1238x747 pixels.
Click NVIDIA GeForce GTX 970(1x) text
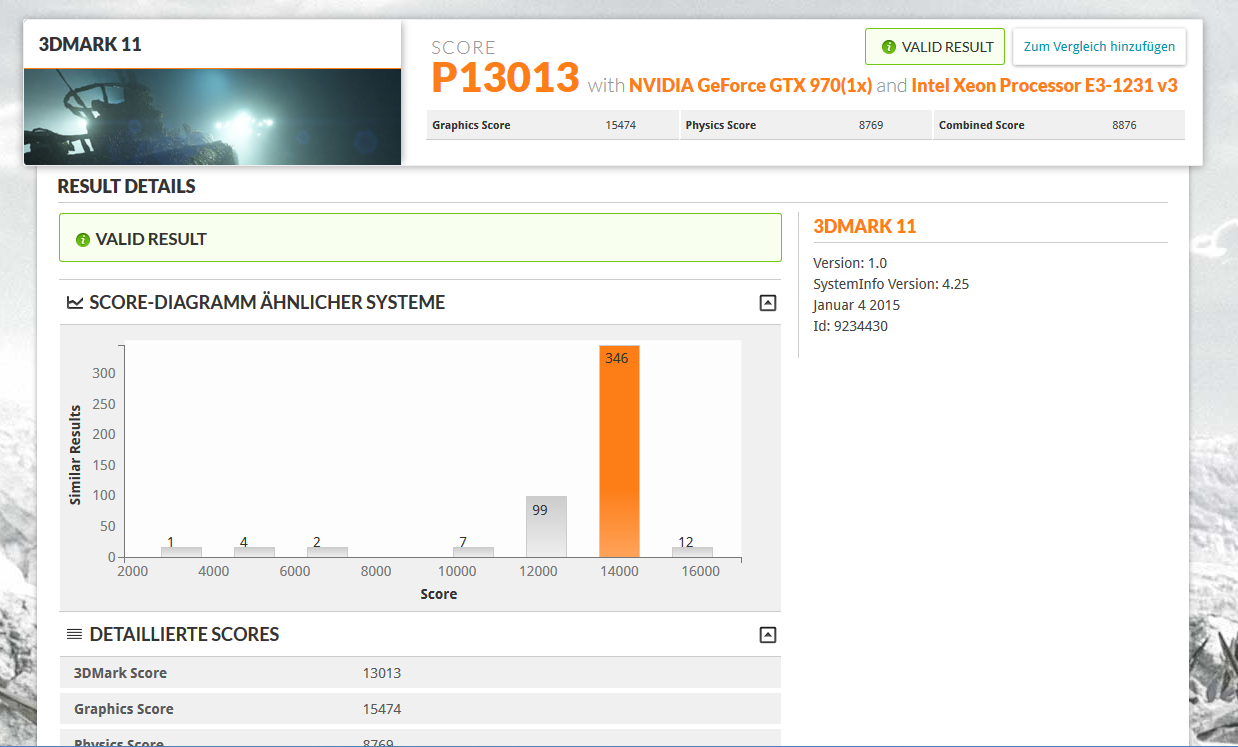751,86
